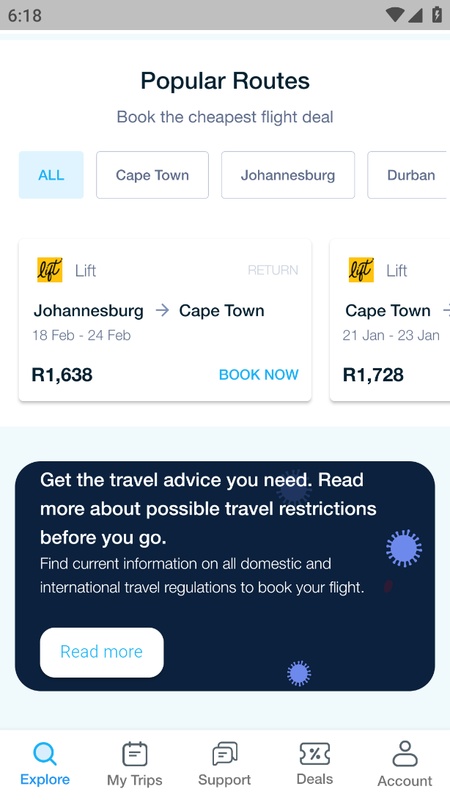This screenshot has width=450, height=800.
Task: Open Account profile icon
Action: 405,754
